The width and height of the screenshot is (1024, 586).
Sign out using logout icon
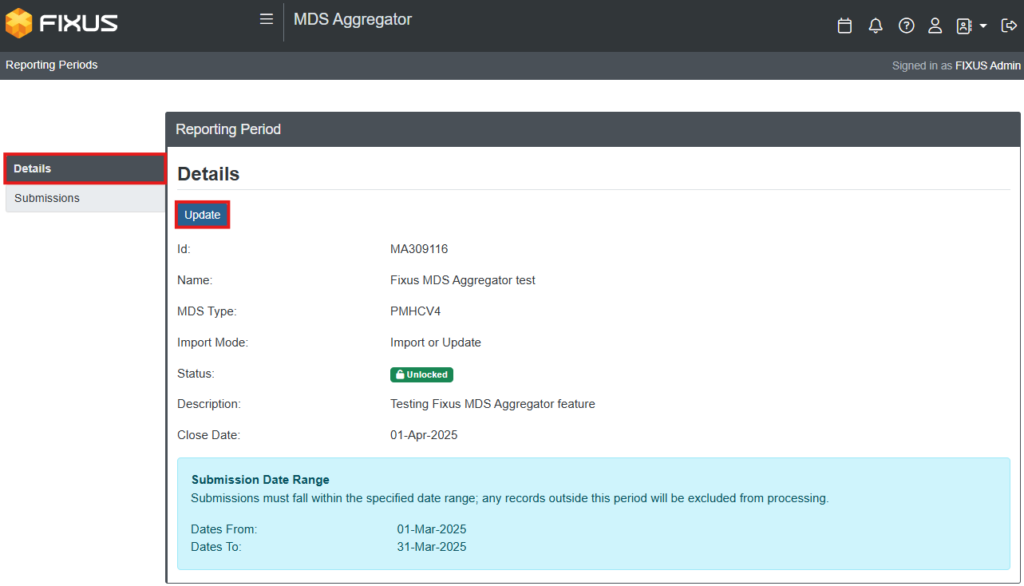point(1009,25)
